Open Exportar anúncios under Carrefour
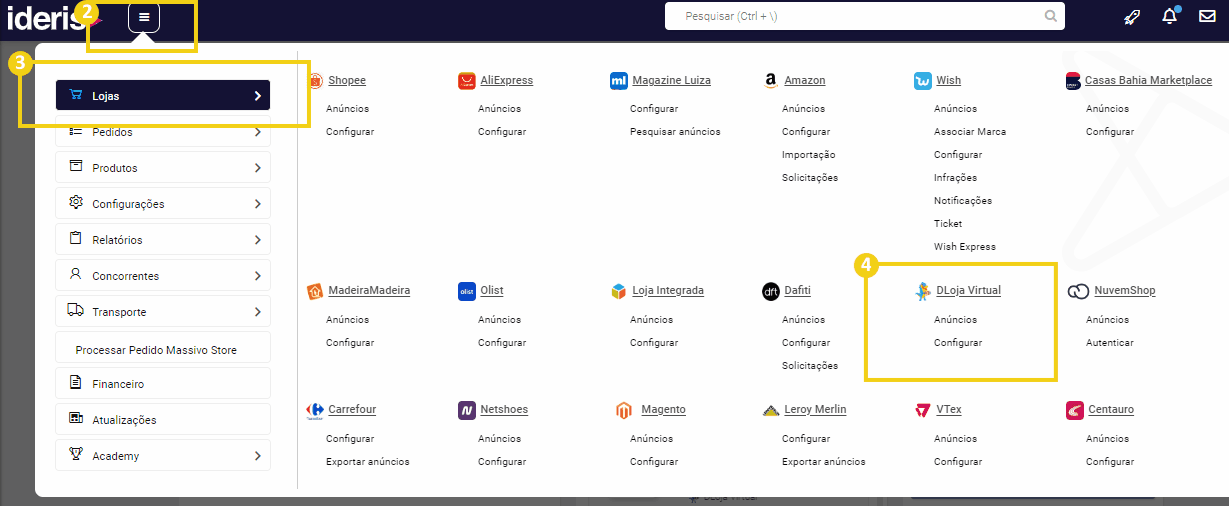The width and height of the screenshot is (1229, 506). 367,462
